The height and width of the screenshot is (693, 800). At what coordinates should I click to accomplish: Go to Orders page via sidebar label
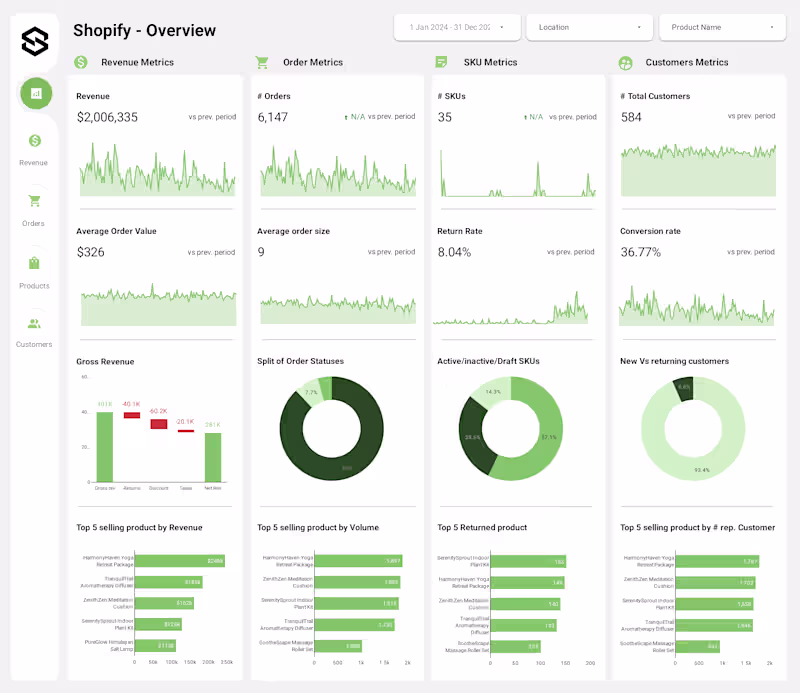pos(33,224)
